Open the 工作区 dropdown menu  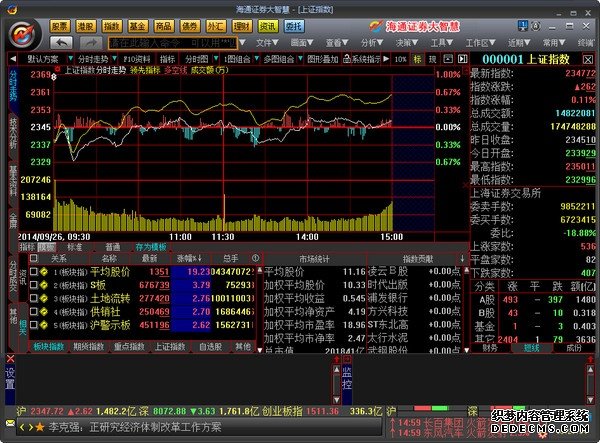click(x=480, y=42)
